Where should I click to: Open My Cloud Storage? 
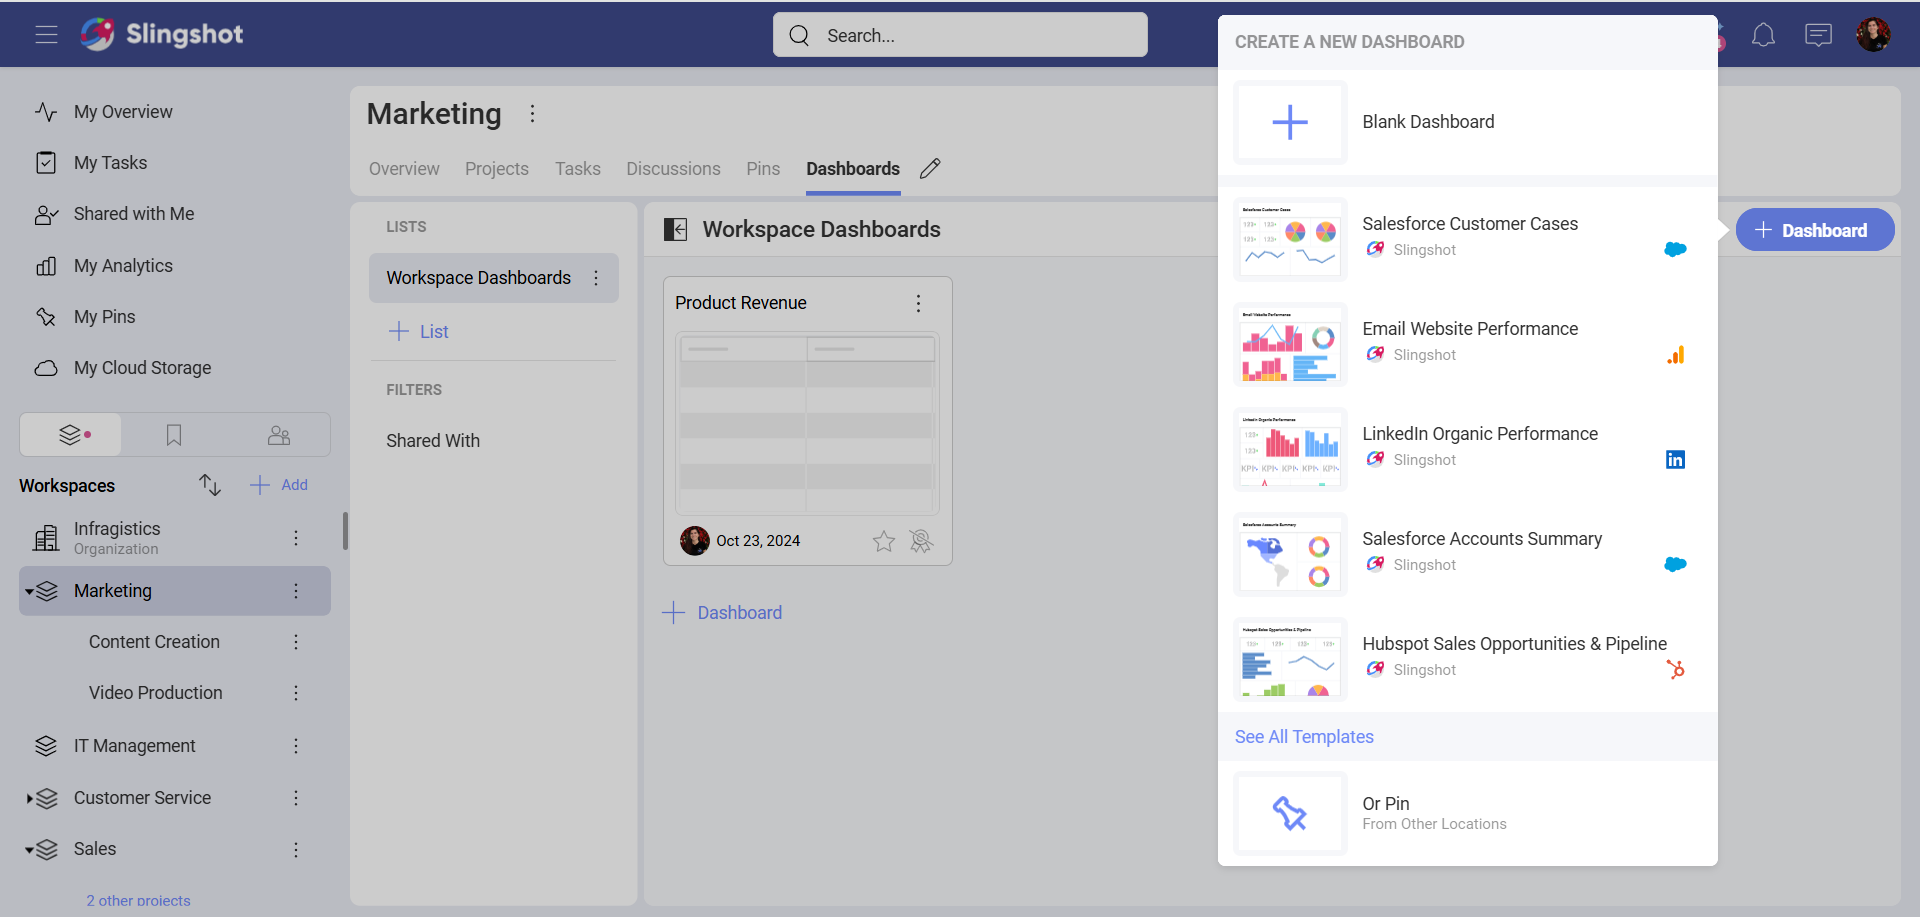pyautogui.click(x=141, y=367)
